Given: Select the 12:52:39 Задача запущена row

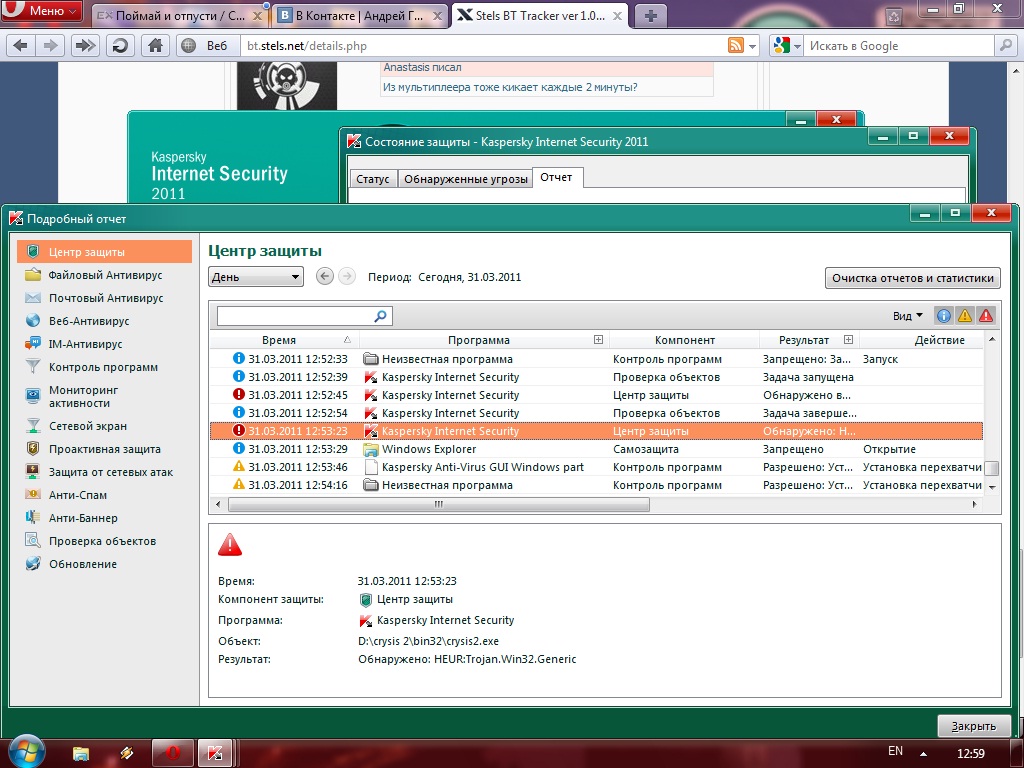Looking at the screenshot, I should 596,377.
